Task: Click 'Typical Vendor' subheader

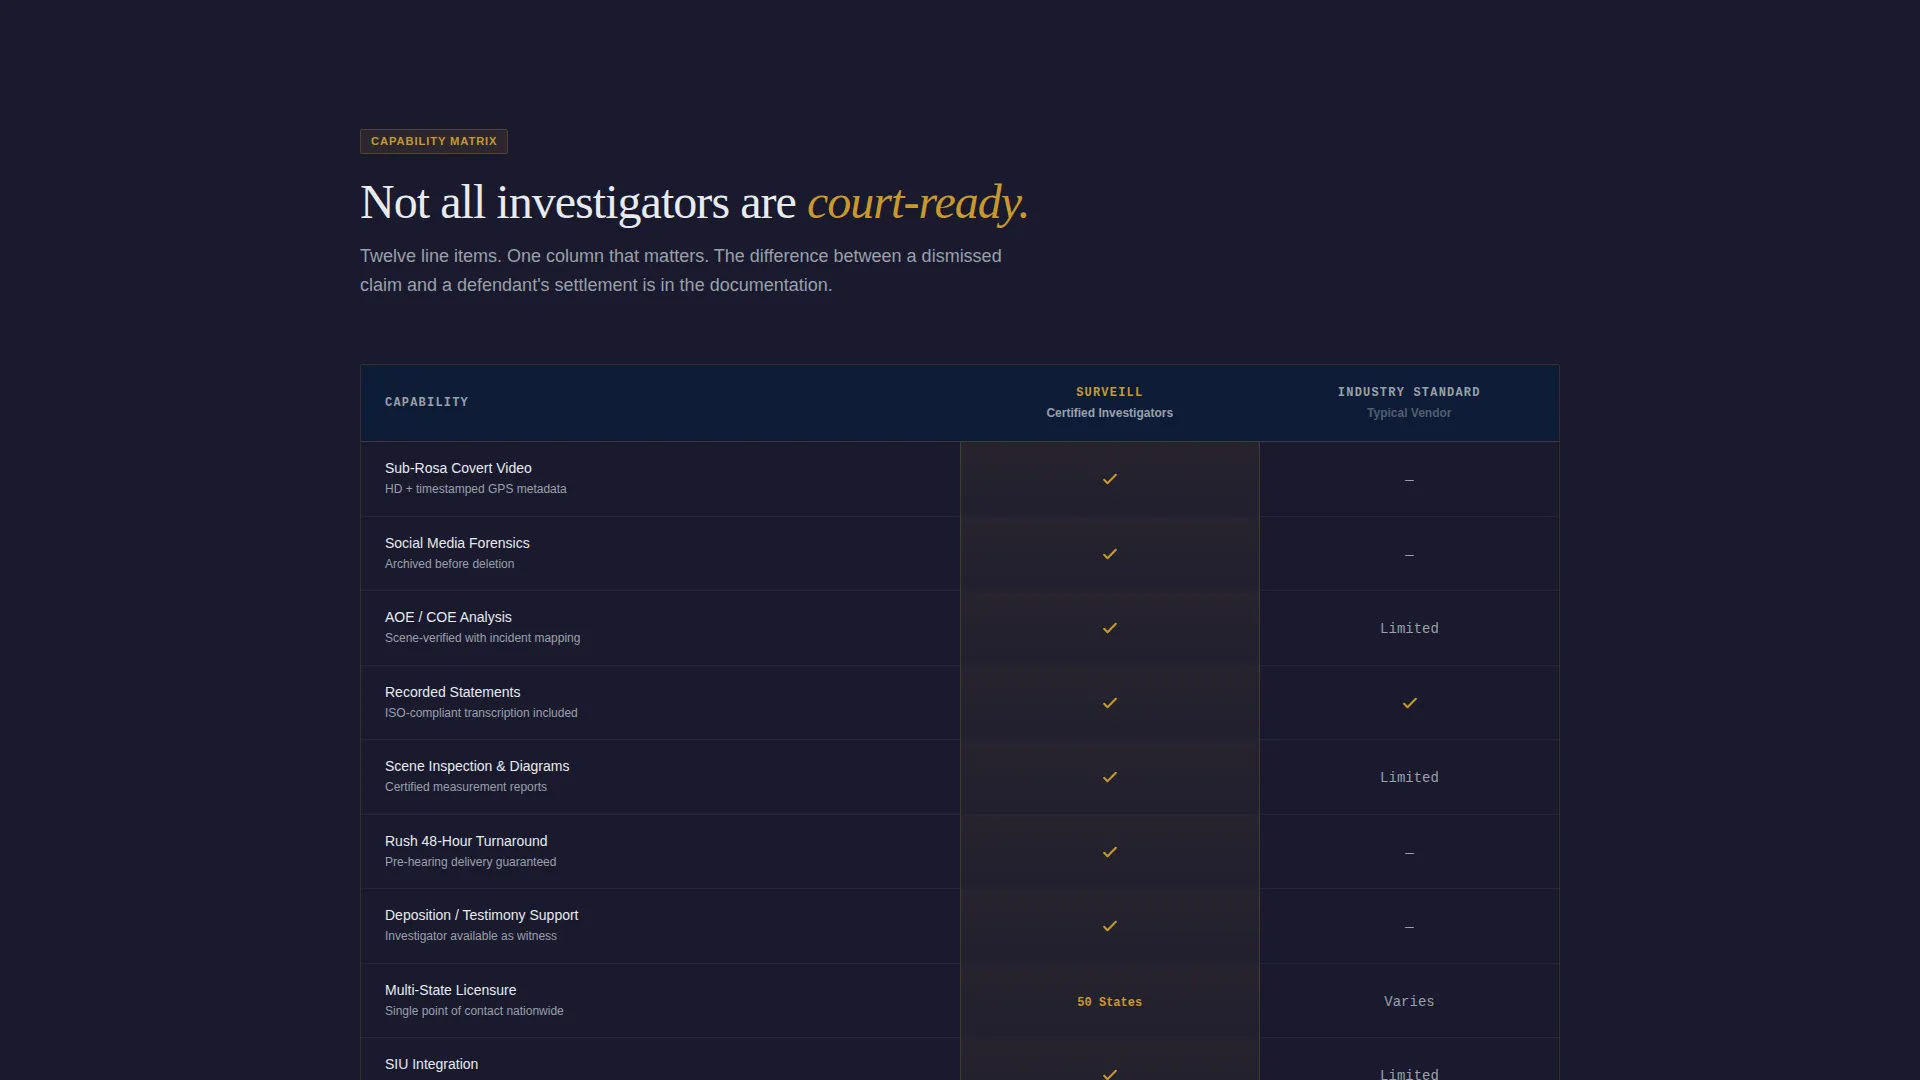Action: pyautogui.click(x=1409, y=413)
